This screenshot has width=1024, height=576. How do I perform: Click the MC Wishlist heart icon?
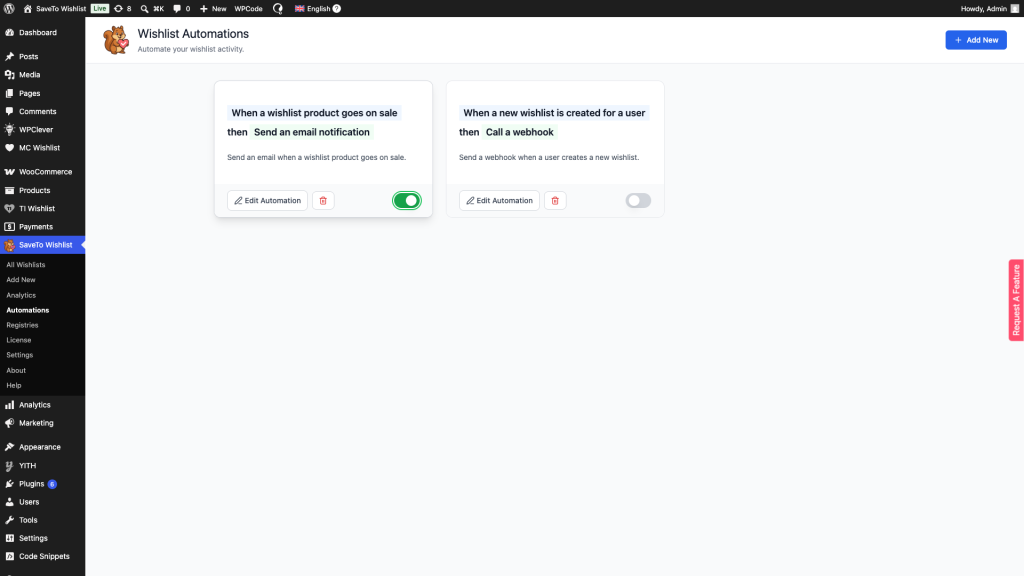tap(9, 148)
